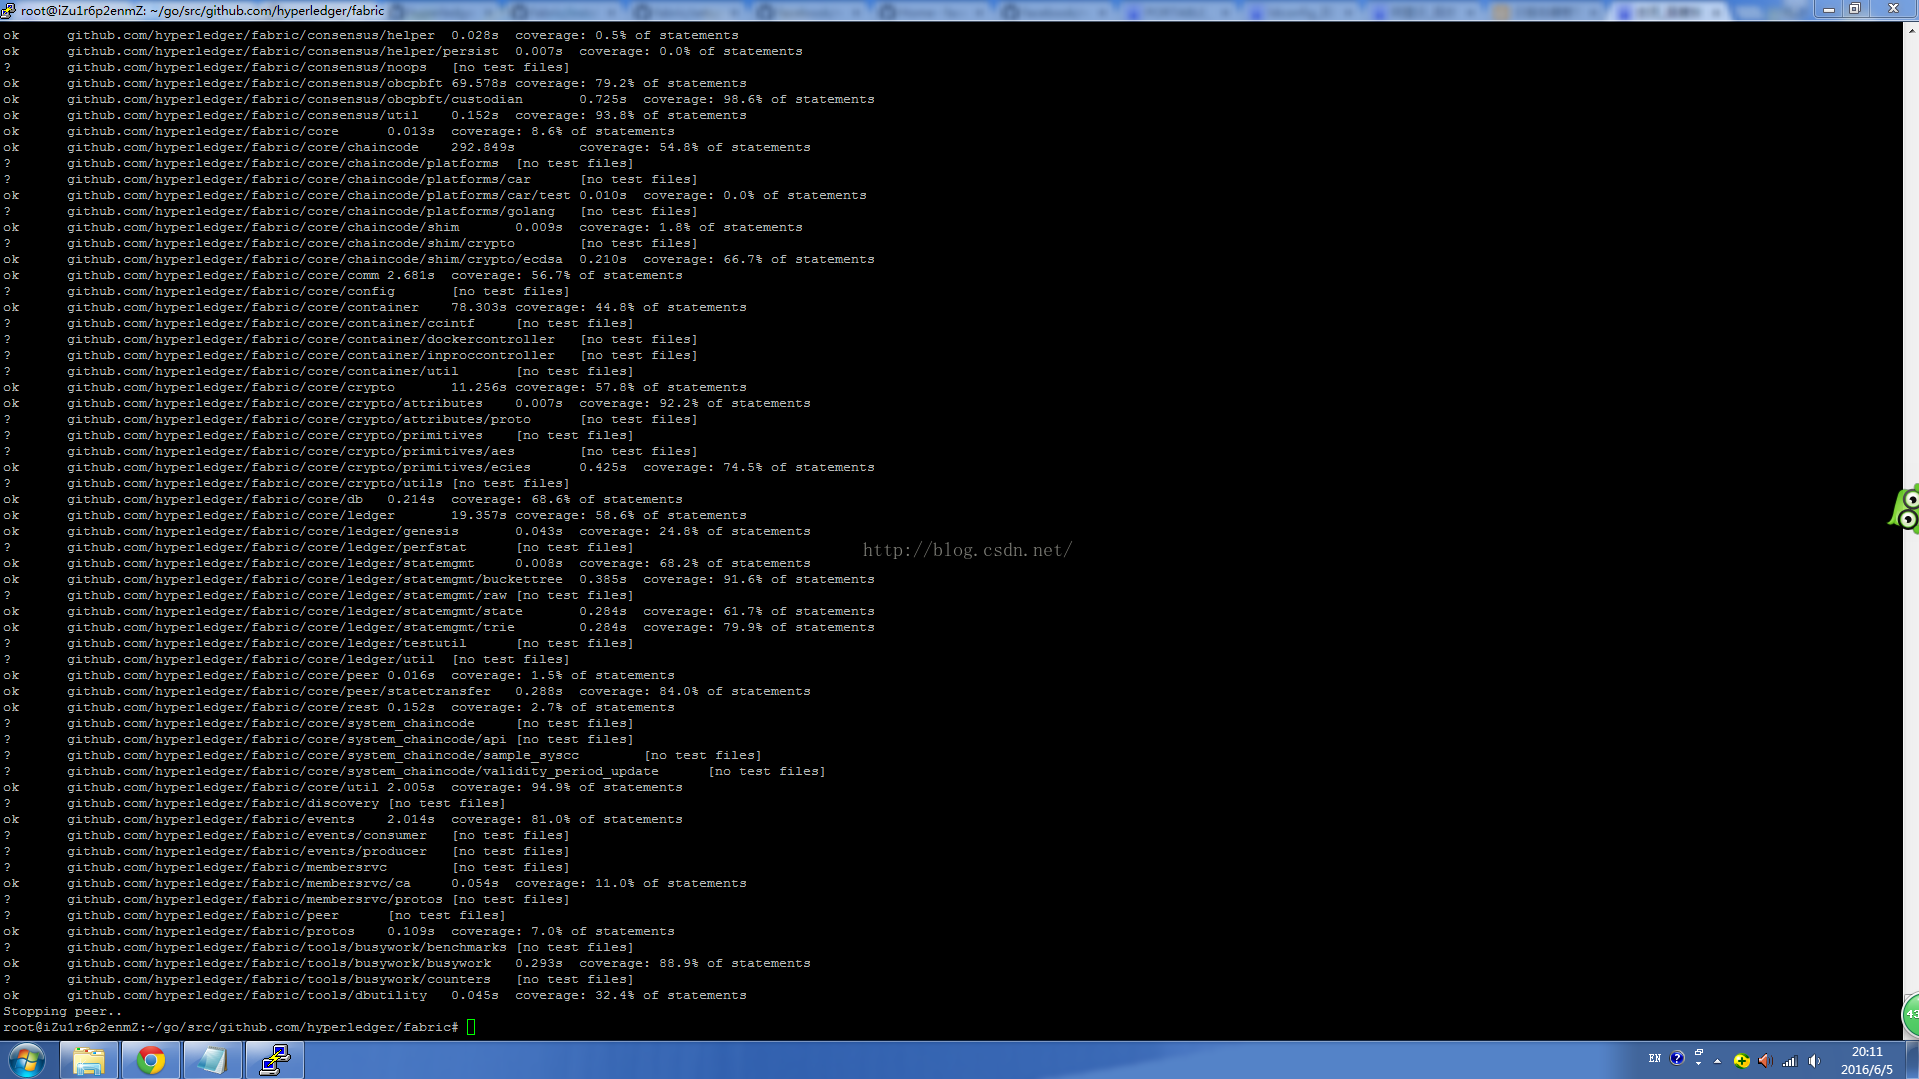The height and width of the screenshot is (1079, 1919).
Task: Click the 'validity_period_update' no test files line
Action: click(414, 771)
